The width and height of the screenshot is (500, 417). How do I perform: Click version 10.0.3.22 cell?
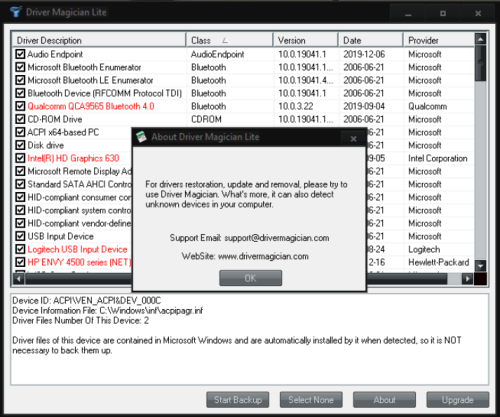tap(296, 106)
